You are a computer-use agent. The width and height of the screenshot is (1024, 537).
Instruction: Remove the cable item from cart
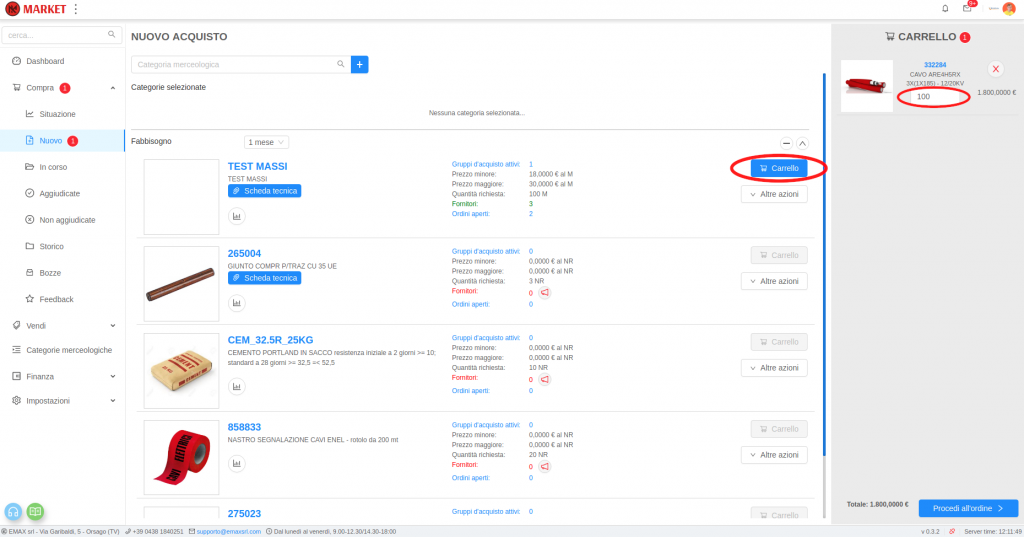(995, 69)
